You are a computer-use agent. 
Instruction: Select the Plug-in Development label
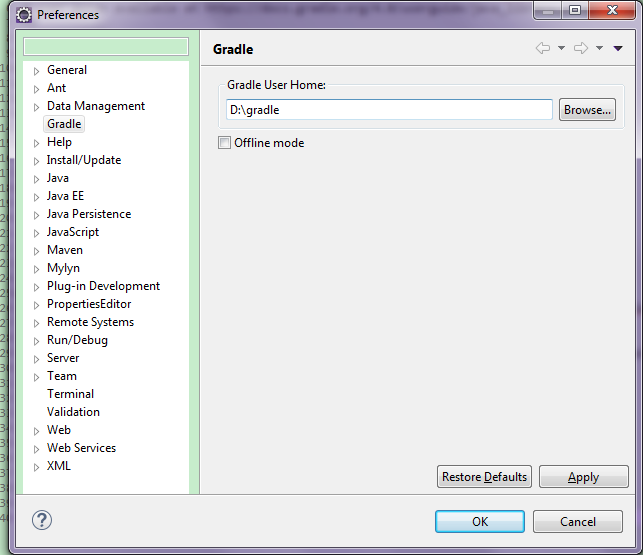tap(103, 286)
